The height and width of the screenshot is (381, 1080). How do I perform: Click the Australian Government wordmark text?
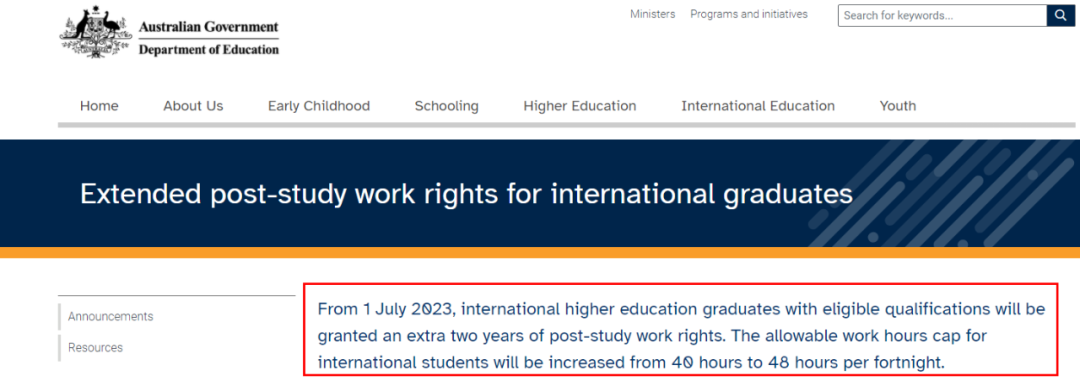point(209,28)
